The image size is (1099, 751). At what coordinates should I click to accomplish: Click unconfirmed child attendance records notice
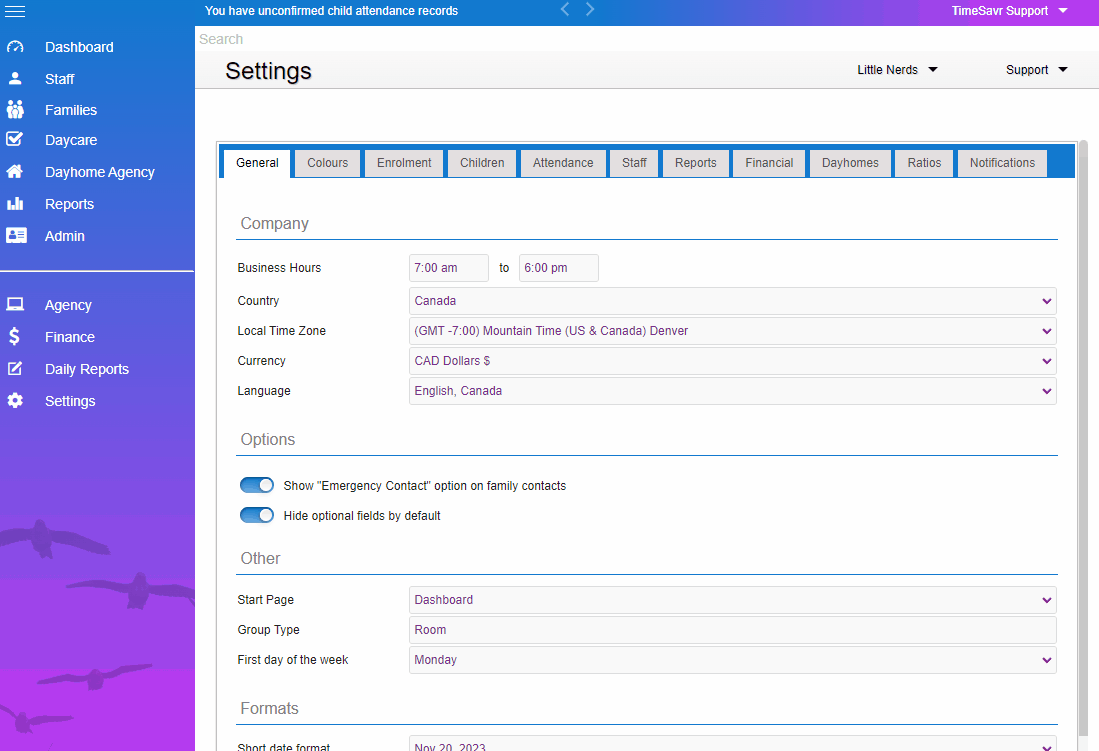332,11
